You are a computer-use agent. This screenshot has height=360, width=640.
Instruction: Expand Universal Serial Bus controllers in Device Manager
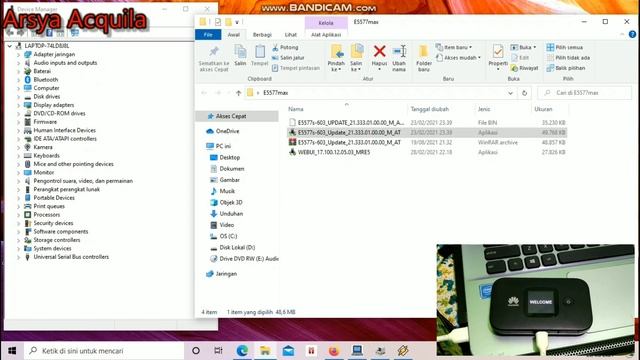[18, 257]
